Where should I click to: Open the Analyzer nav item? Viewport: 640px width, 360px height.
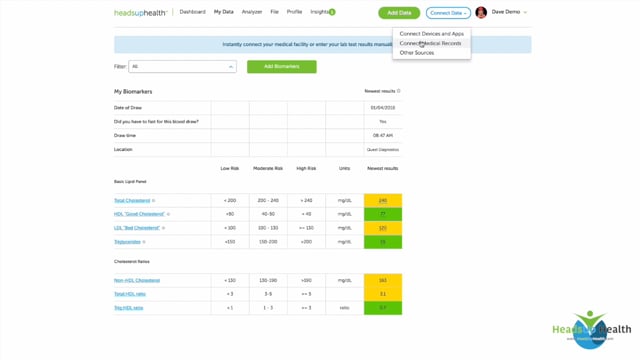click(x=252, y=12)
